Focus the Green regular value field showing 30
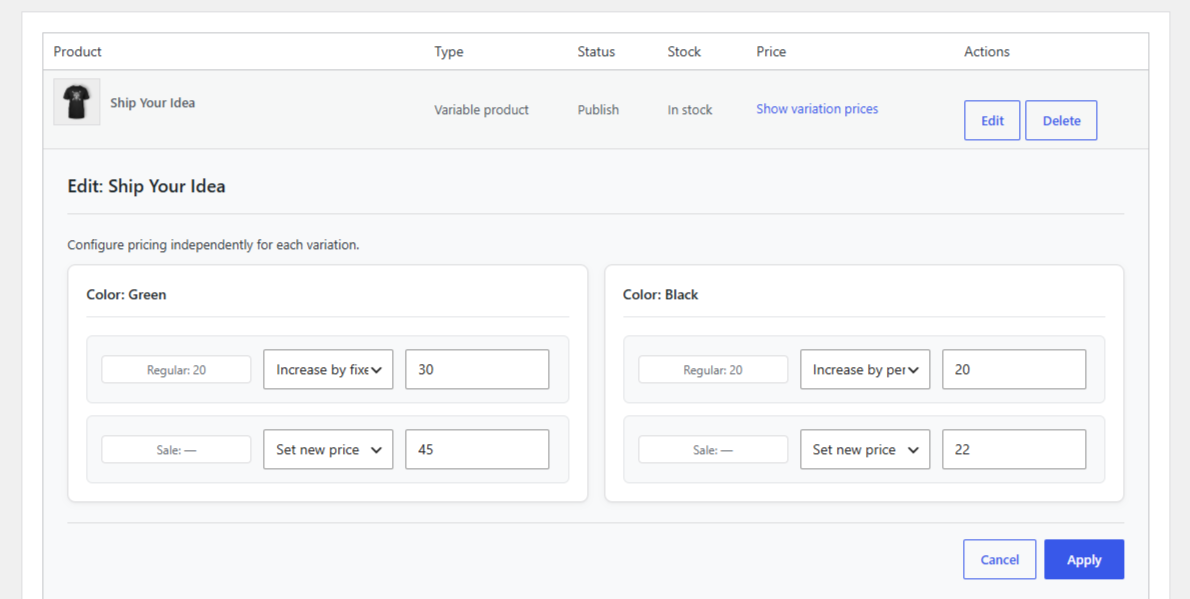This screenshot has width=1190, height=599. (477, 370)
